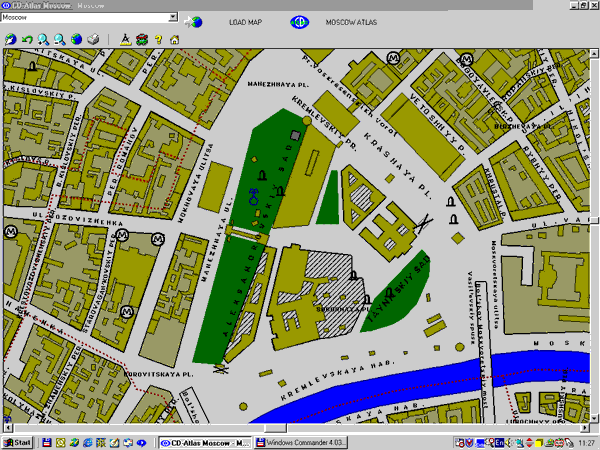600x450 pixels.
Task: Click the monument icon in Taynitskiy Sad
Action: point(390,293)
